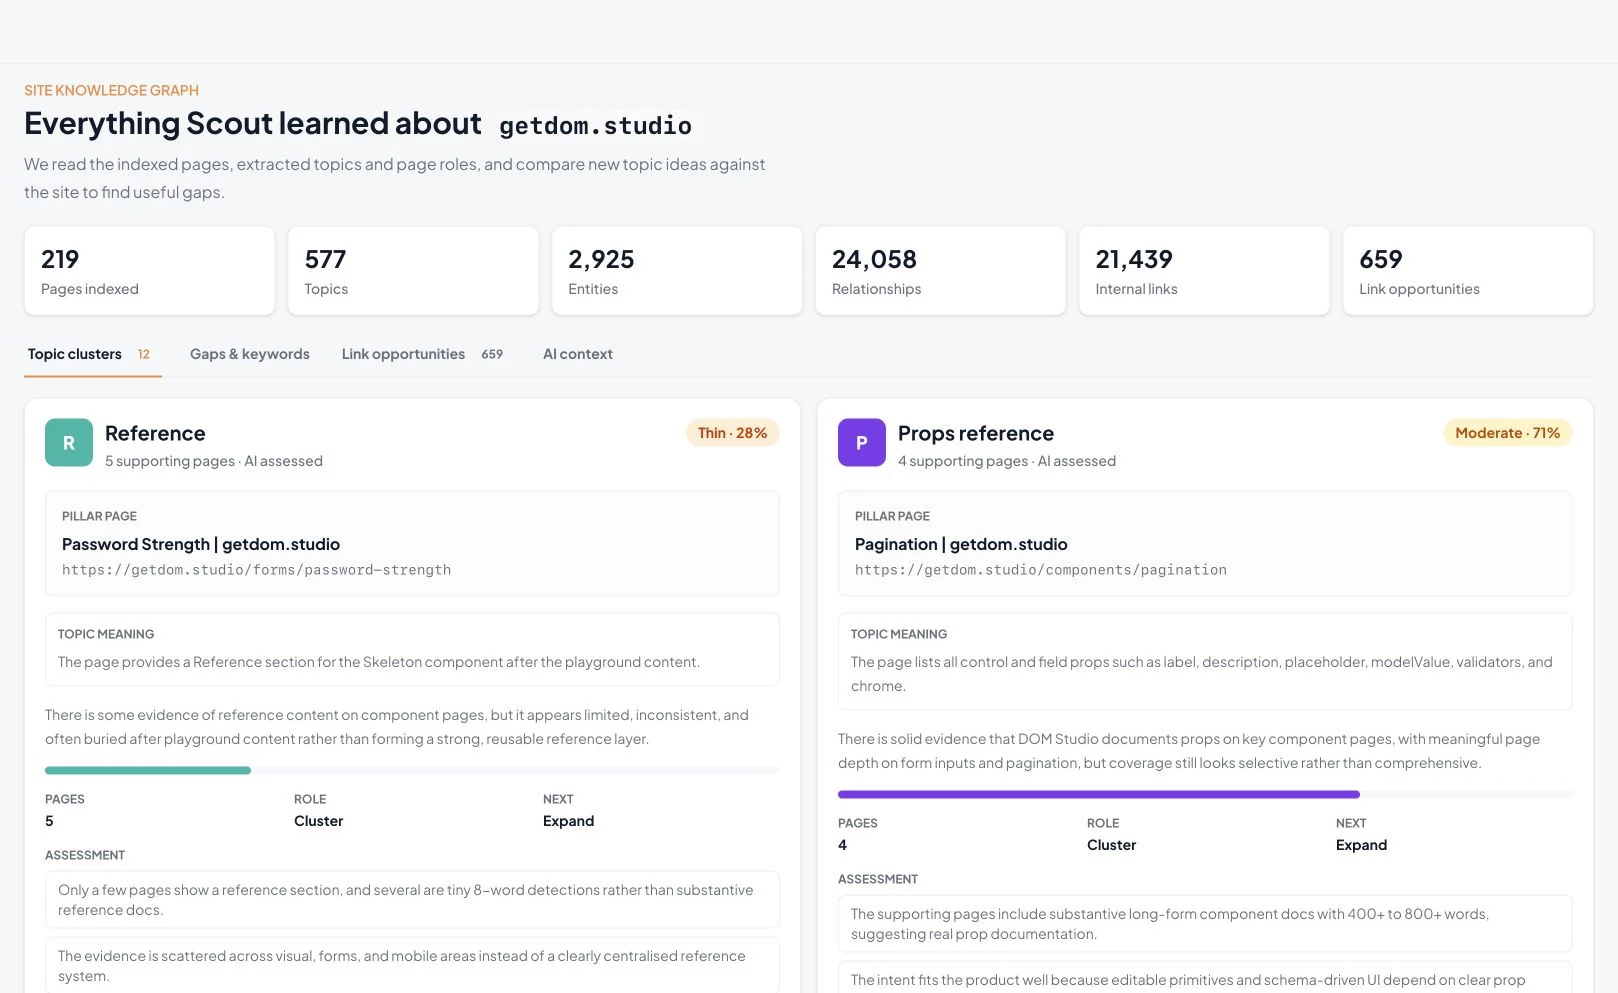Click the Expand value in the Reference card
The height and width of the screenshot is (993, 1618).
pos(568,821)
